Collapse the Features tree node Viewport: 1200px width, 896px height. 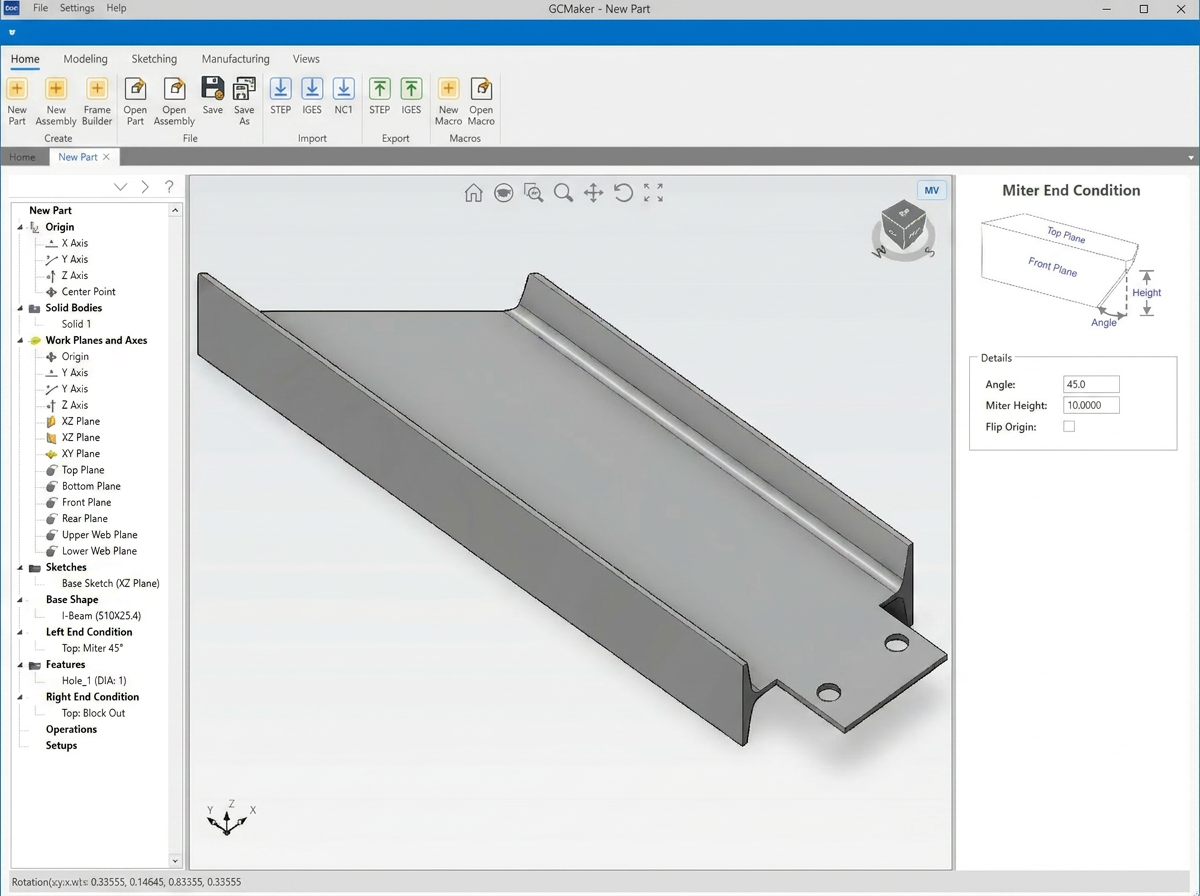[21, 665]
